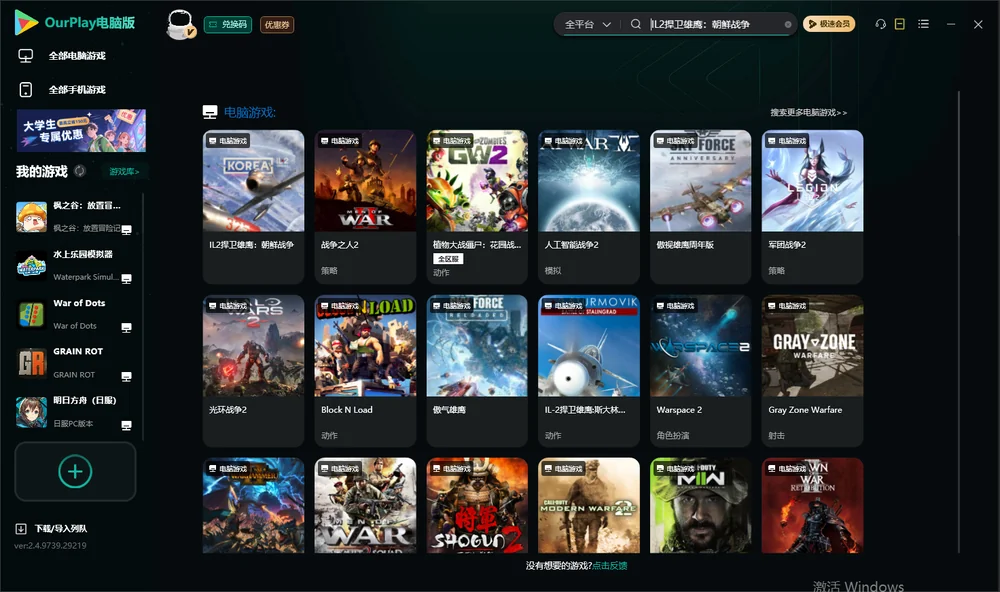Click the 极速会员 membership button
Viewport: 1000px width, 592px height.
[x=828, y=24]
